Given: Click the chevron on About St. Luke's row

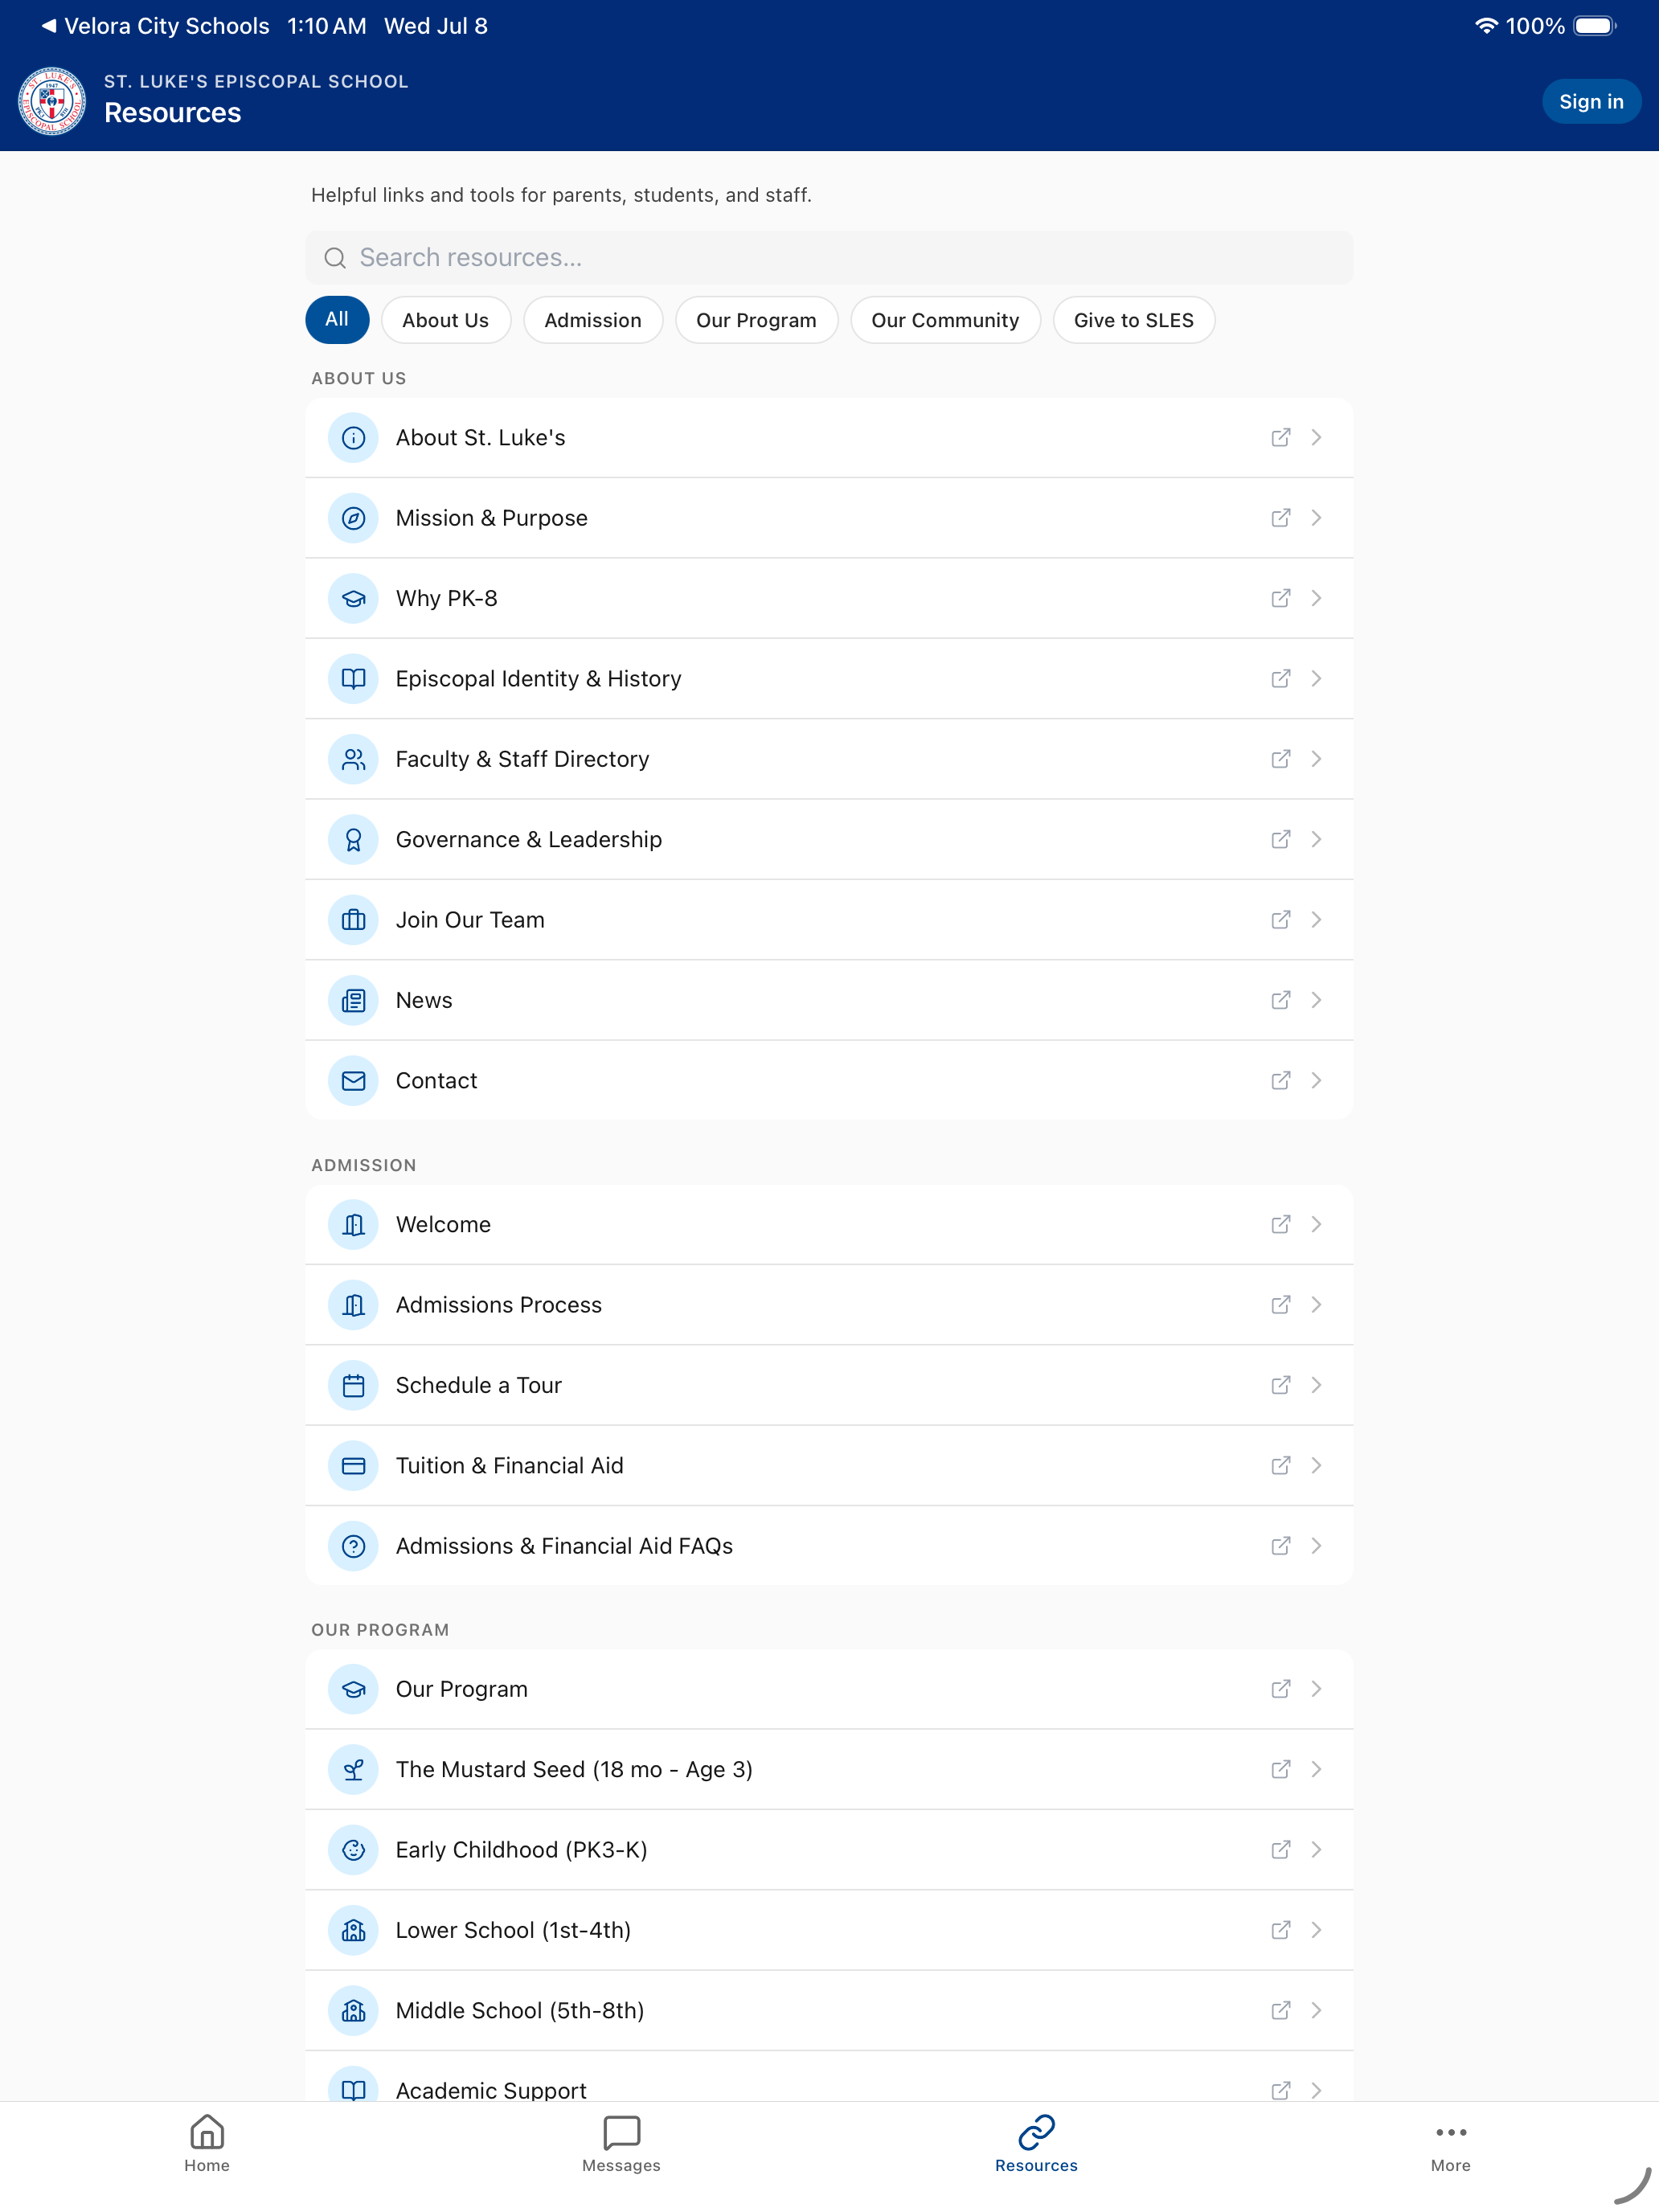Looking at the screenshot, I should coord(1317,437).
